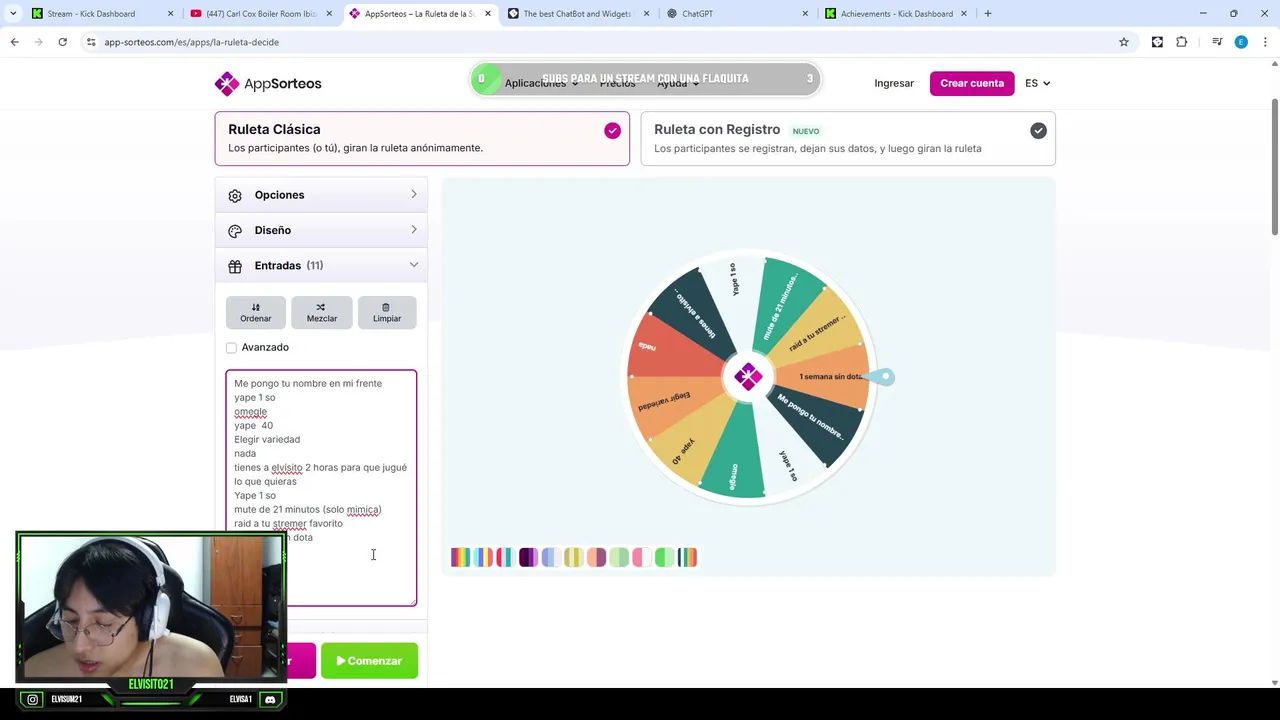Click inside the entries text area
This screenshot has width=1280, height=720.
point(321,488)
